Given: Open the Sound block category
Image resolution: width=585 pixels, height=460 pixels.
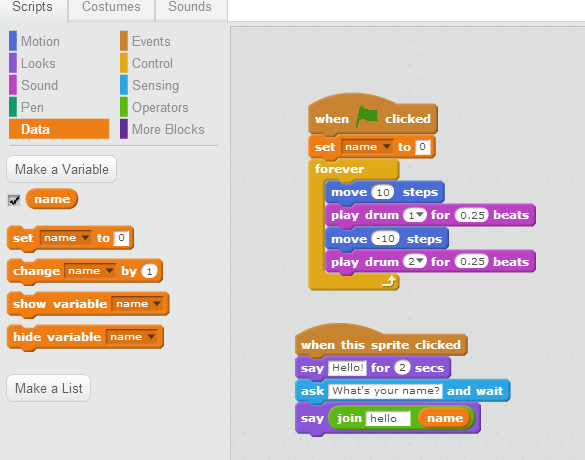Looking at the screenshot, I should [39, 85].
